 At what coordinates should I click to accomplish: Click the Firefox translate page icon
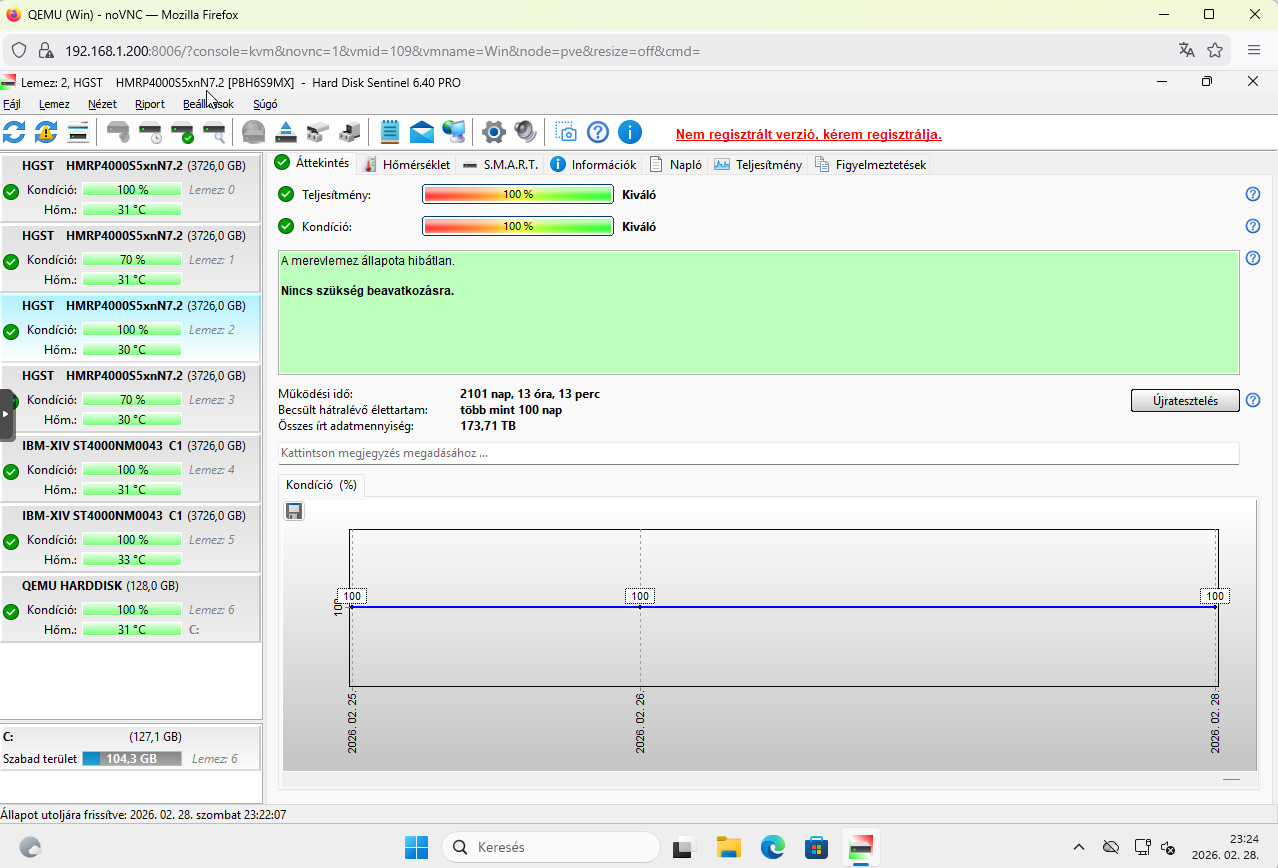tap(1186, 50)
